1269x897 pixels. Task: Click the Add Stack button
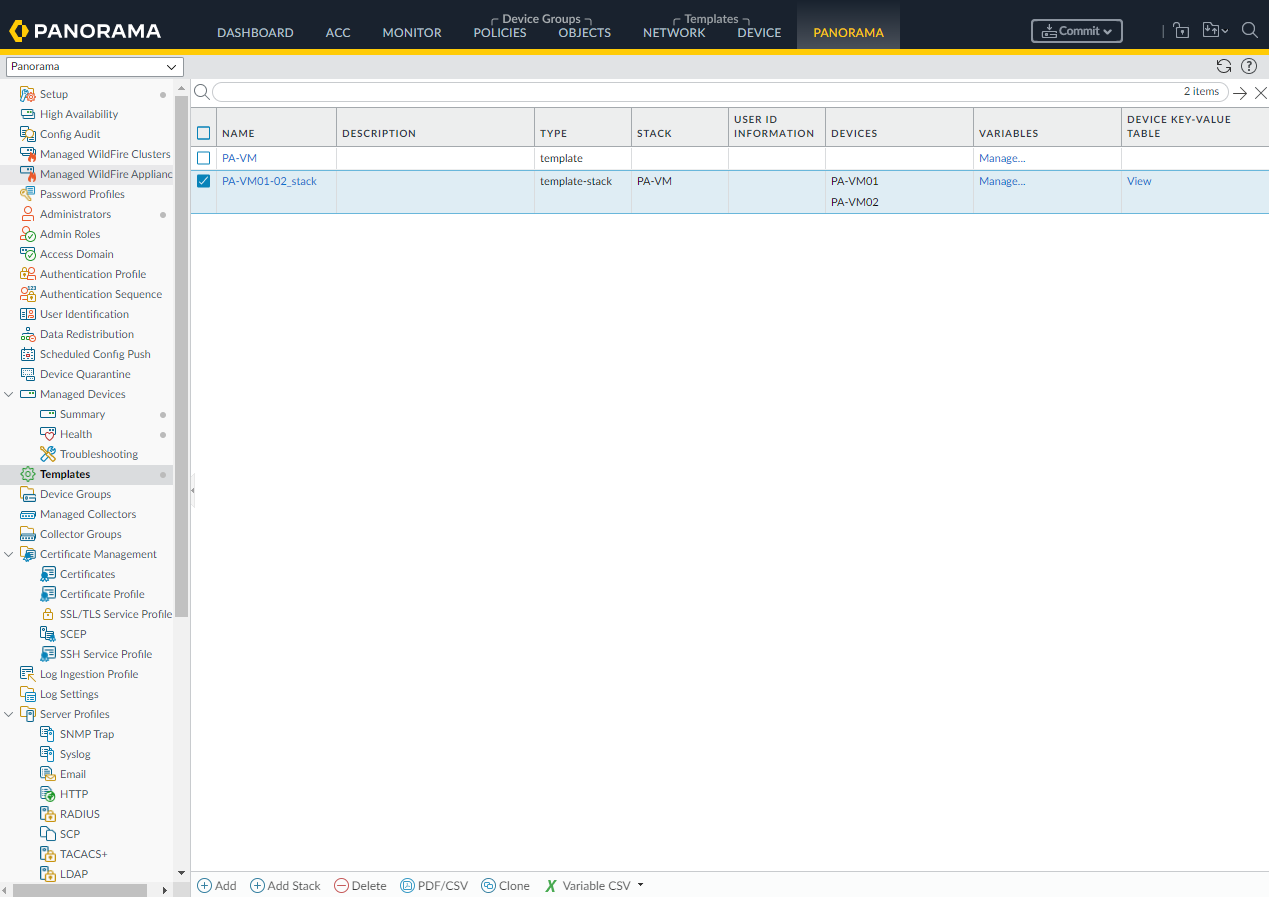click(x=285, y=886)
